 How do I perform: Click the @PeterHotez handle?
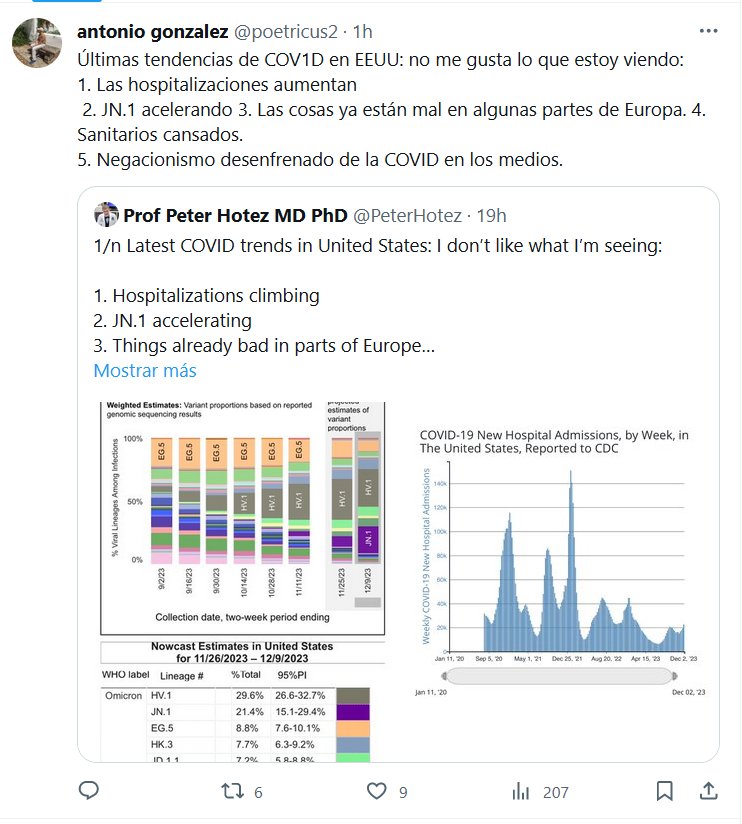[x=407, y=215]
